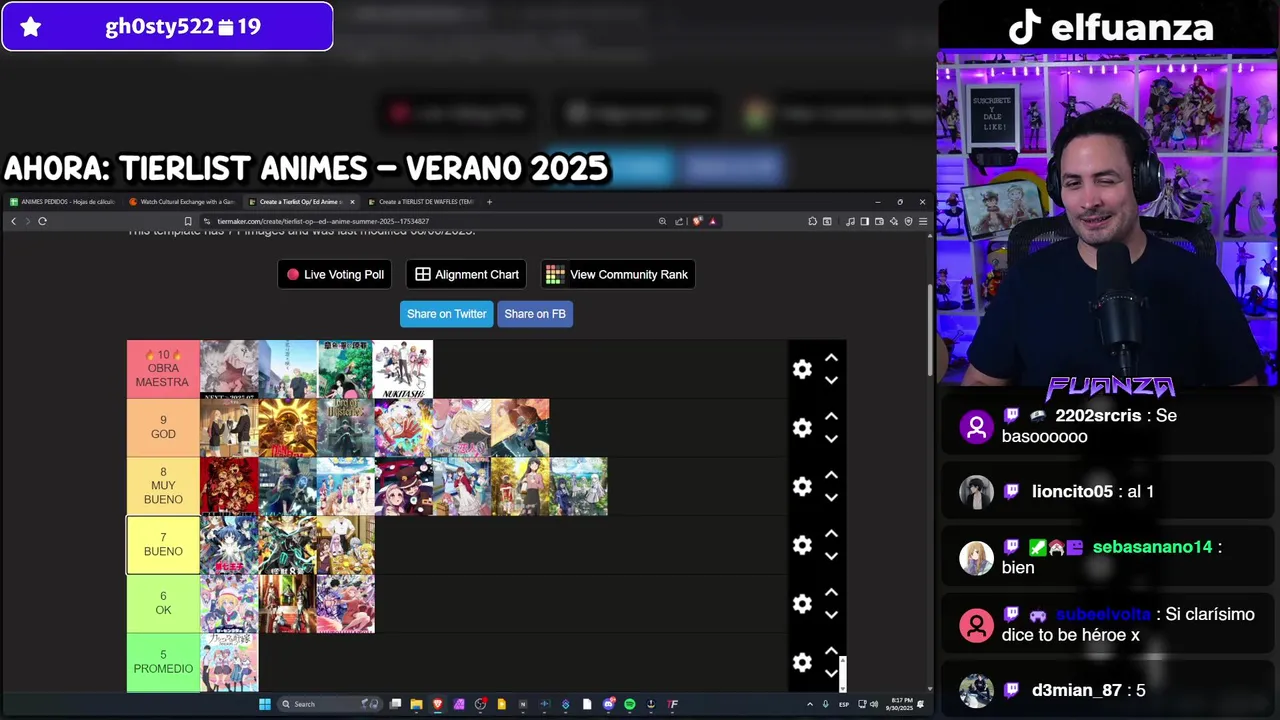
Task: Share tier list on Twitter
Action: (446, 314)
